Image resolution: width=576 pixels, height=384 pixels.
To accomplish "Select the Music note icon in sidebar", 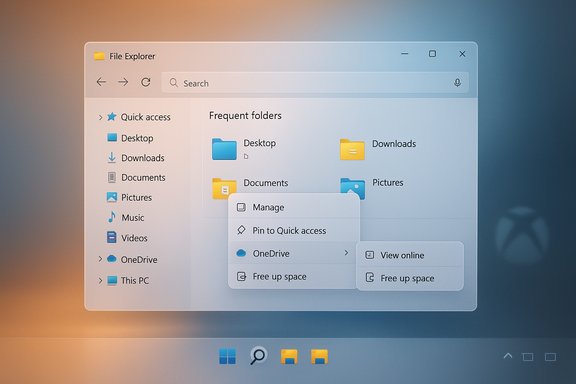I will tap(112, 217).
